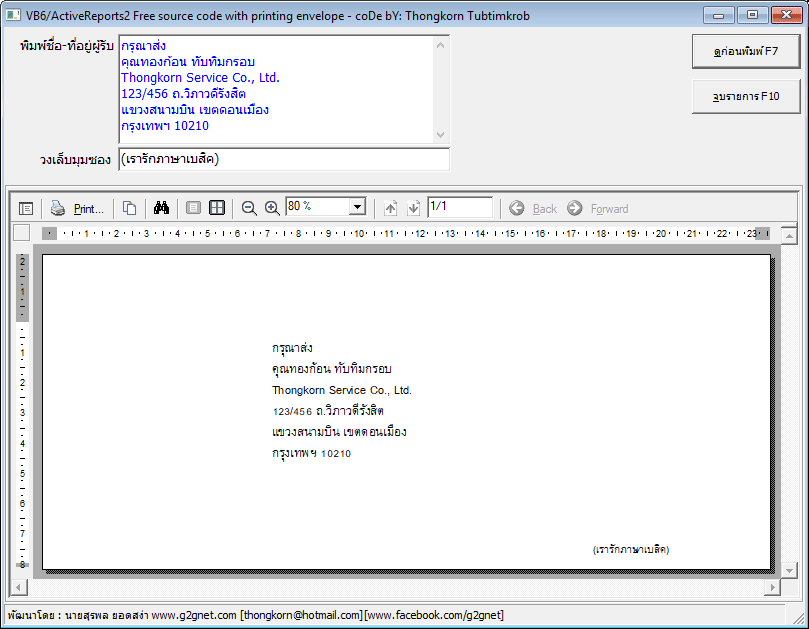Zoom out with the minus magnifier
Image resolution: width=809 pixels, height=629 pixels.
tap(249, 208)
